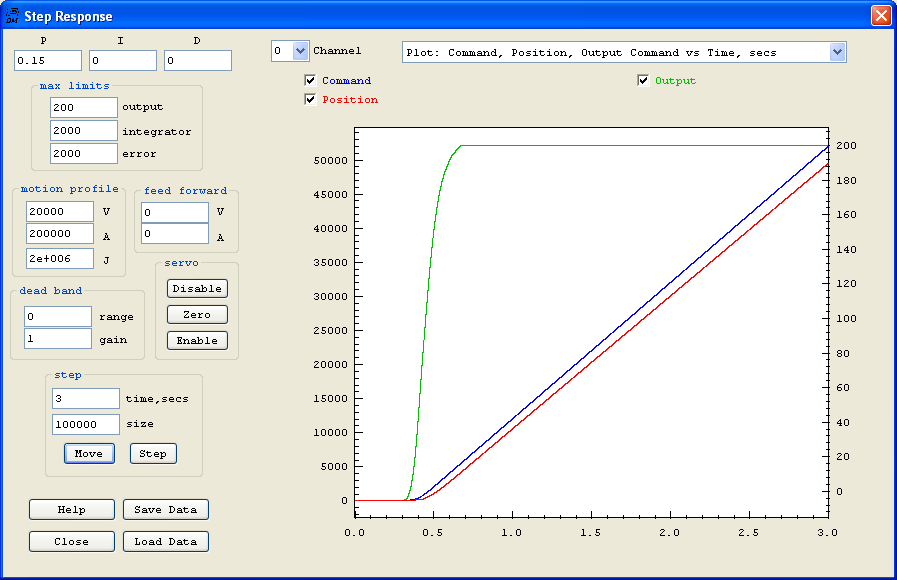897x580 pixels.
Task: Click the servo Enable button
Action: [x=197, y=340]
